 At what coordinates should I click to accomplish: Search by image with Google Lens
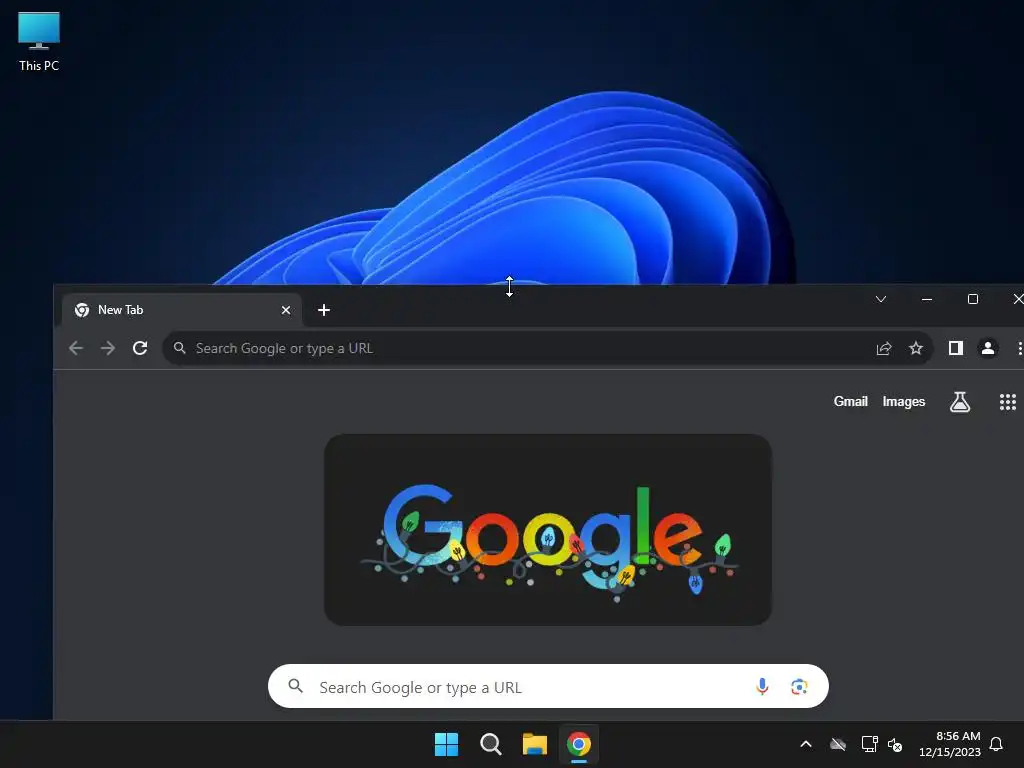(799, 686)
